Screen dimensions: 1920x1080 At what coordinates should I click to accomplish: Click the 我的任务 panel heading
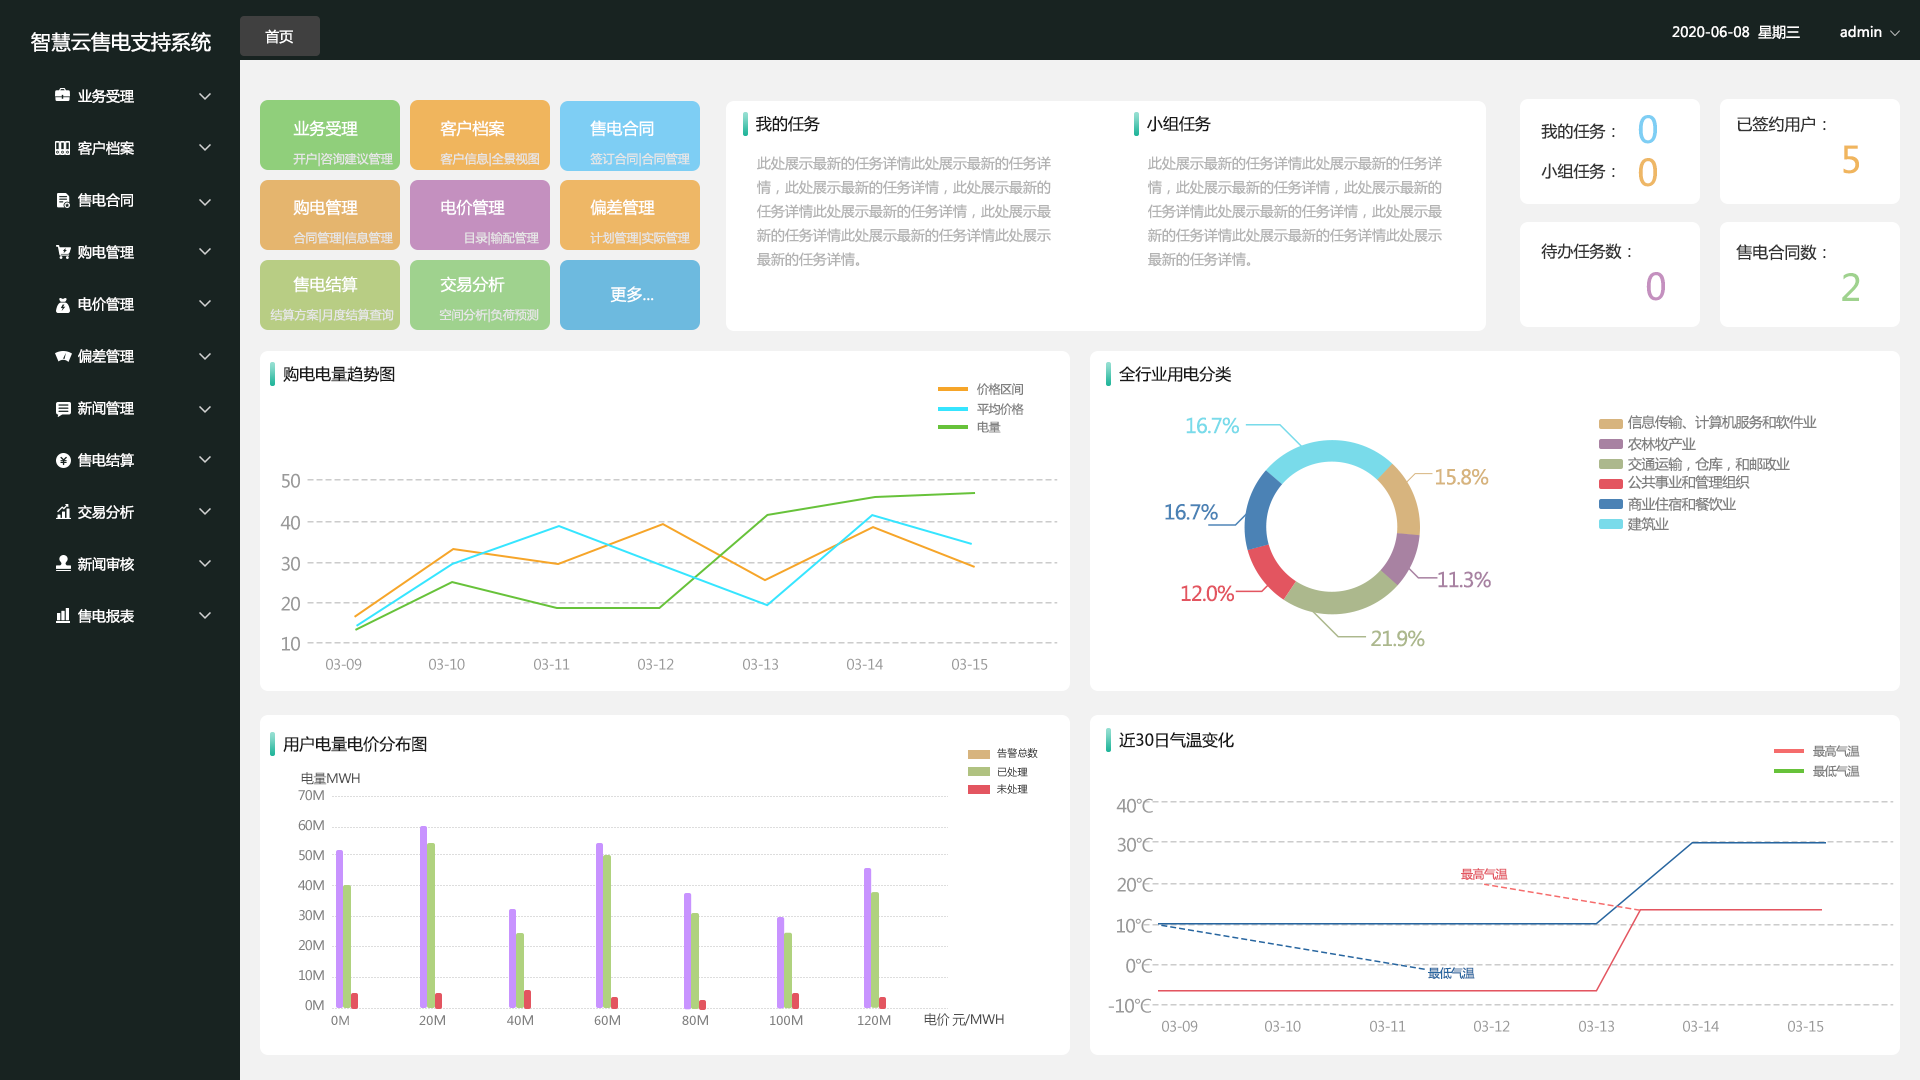pos(787,124)
